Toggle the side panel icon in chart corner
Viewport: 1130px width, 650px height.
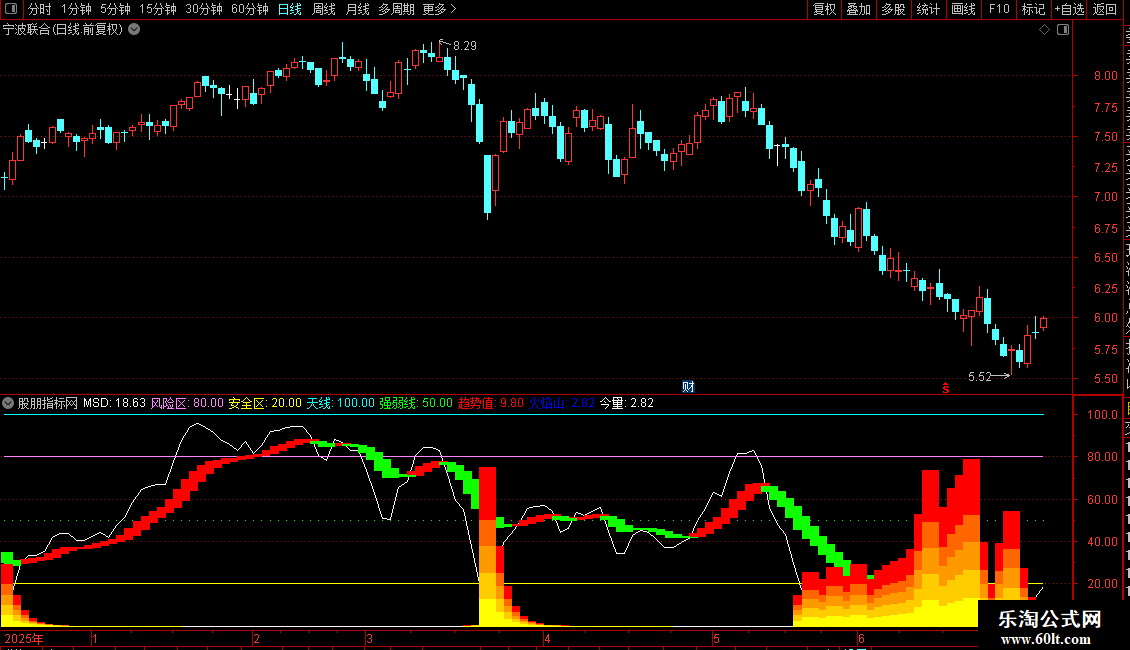coord(1063,30)
